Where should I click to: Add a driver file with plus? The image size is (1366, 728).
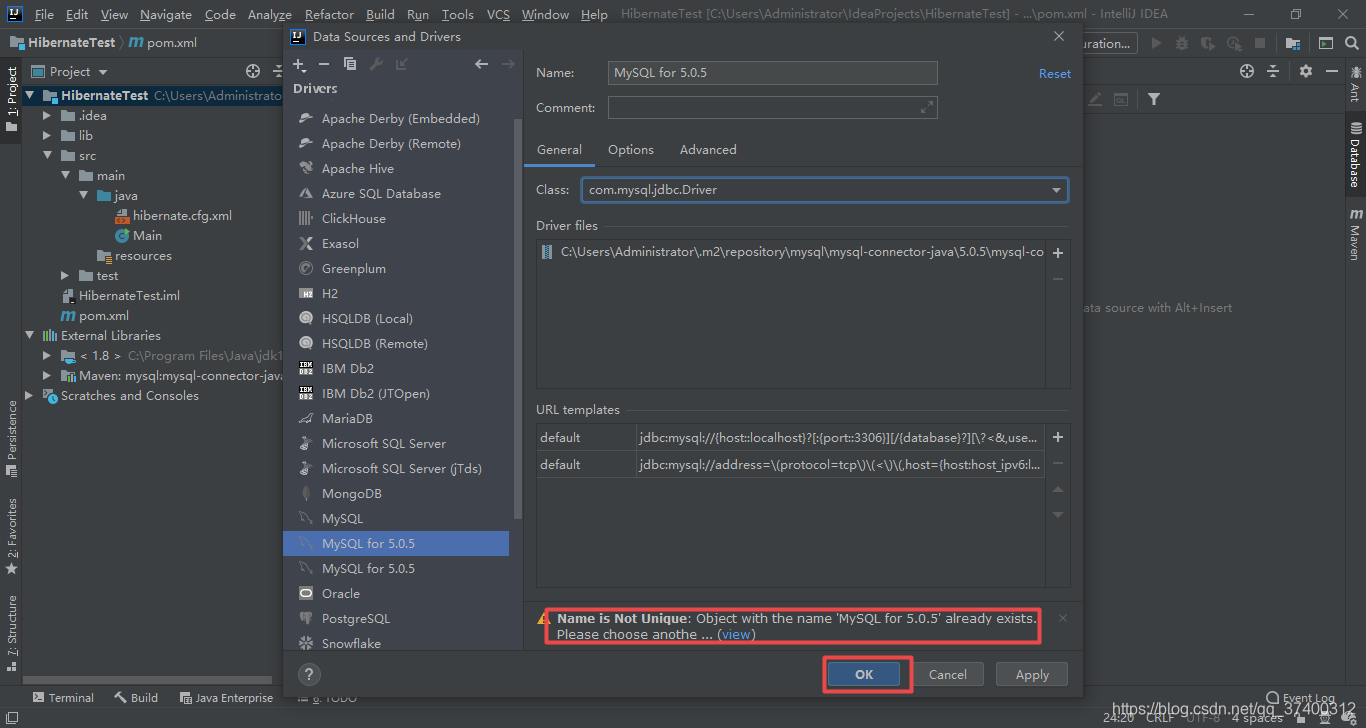click(1058, 253)
